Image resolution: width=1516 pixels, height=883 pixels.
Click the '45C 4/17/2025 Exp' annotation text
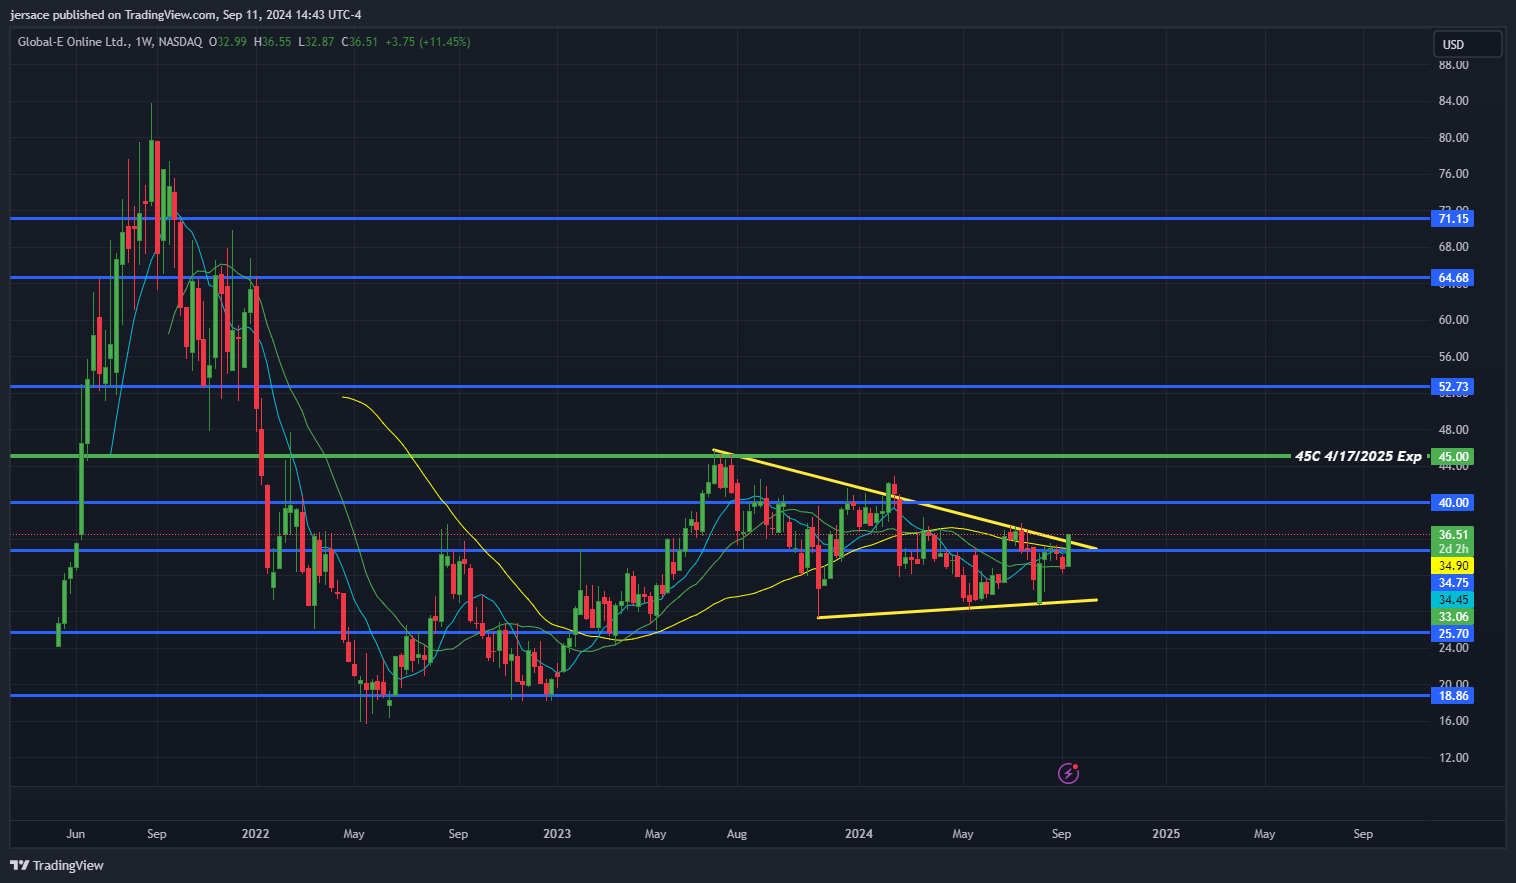pyautogui.click(x=1358, y=456)
